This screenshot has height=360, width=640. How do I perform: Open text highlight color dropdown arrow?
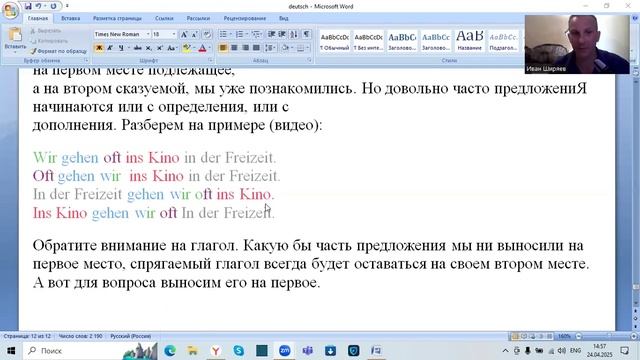coord(193,48)
